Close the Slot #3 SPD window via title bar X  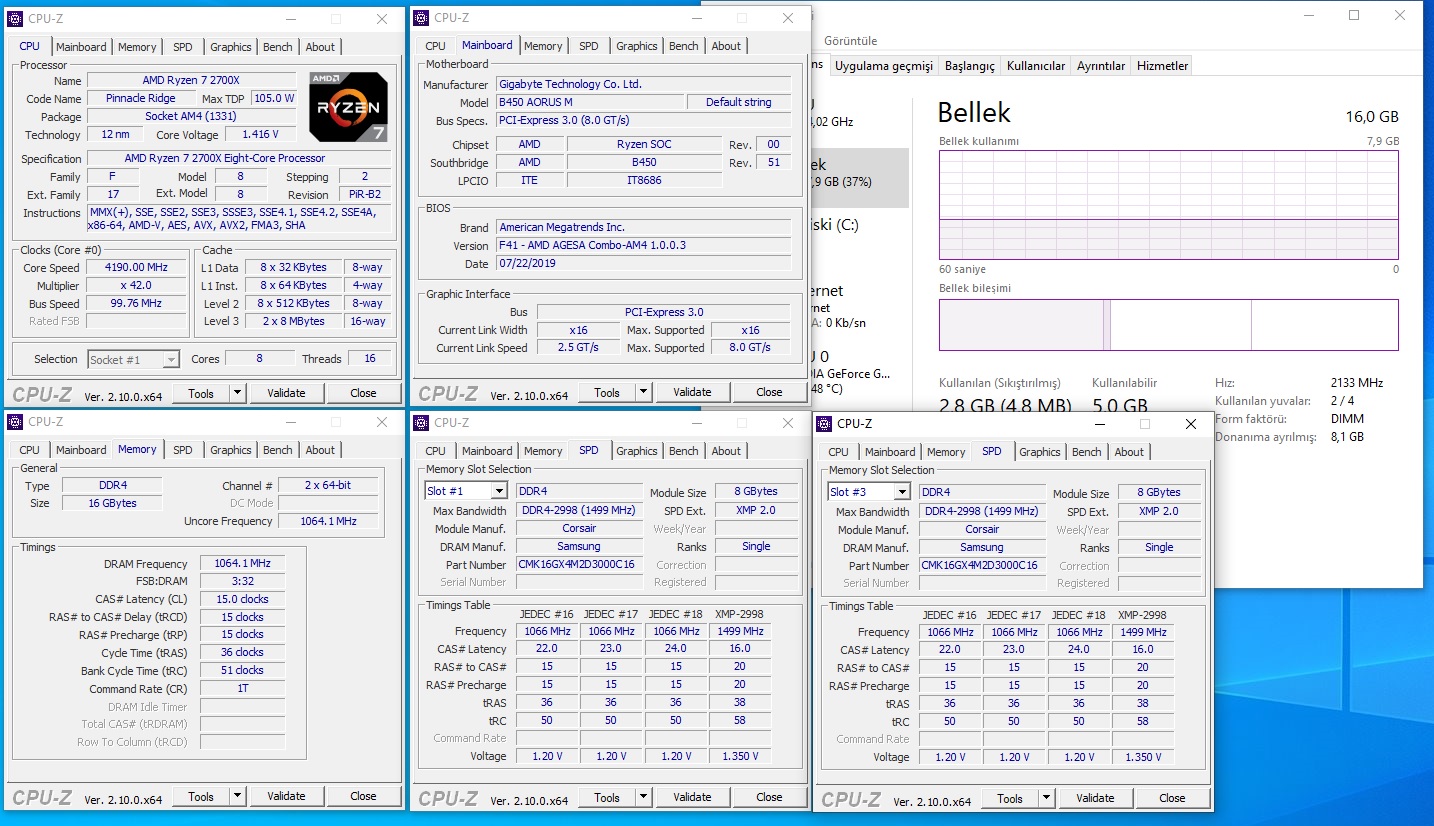(1191, 424)
